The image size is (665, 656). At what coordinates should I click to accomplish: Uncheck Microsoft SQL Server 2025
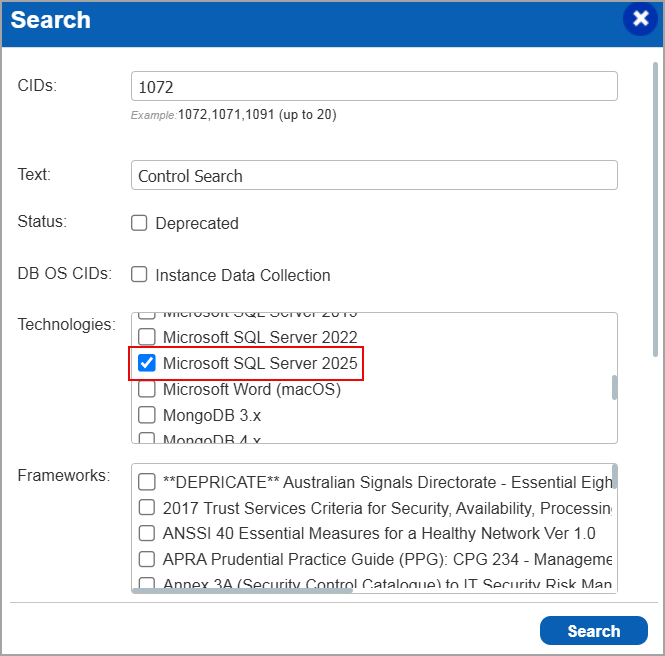(147, 363)
